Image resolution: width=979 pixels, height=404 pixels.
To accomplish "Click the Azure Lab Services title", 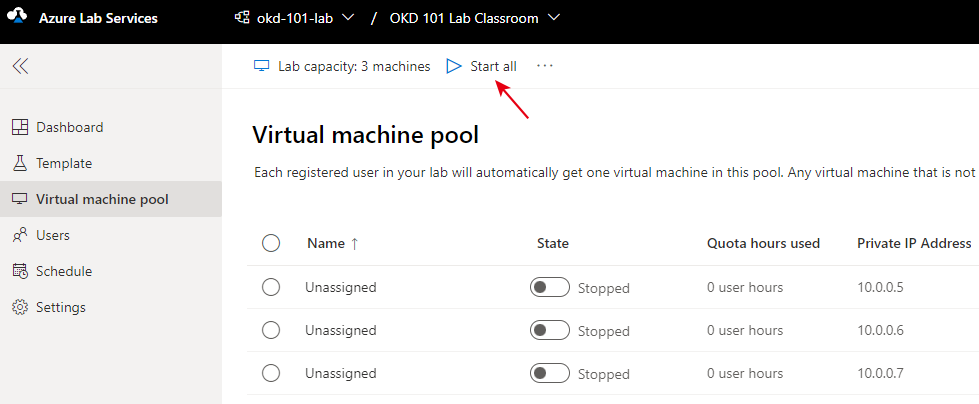I will tap(98, 18).
